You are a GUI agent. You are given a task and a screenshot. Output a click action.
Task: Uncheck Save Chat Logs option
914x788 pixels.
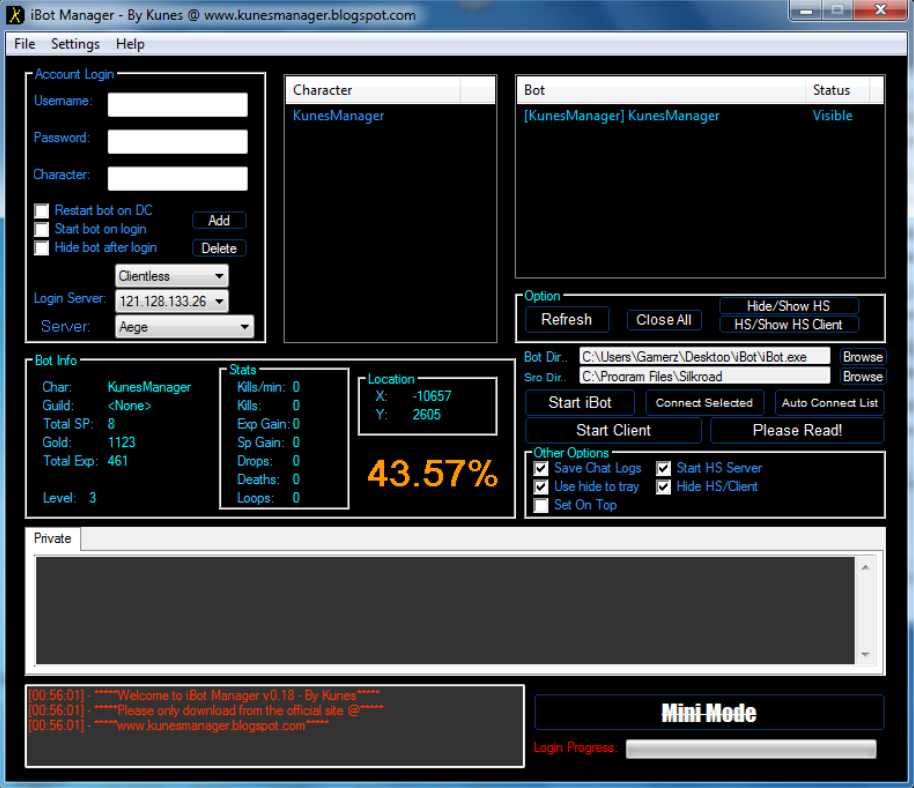point(541,468)
